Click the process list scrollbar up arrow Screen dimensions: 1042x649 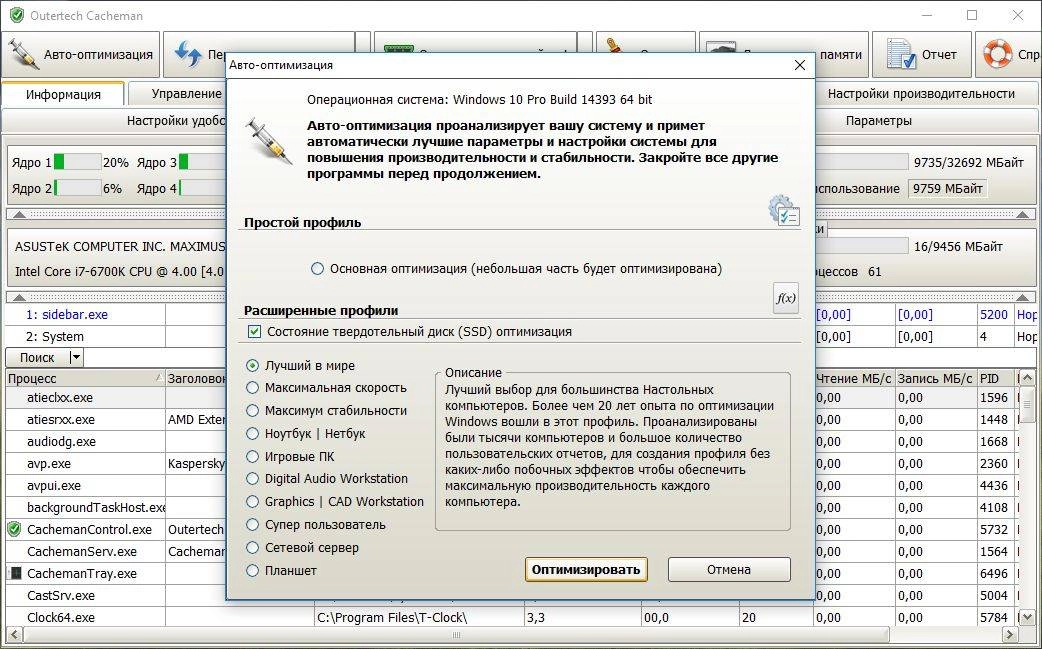(1027, 379)
